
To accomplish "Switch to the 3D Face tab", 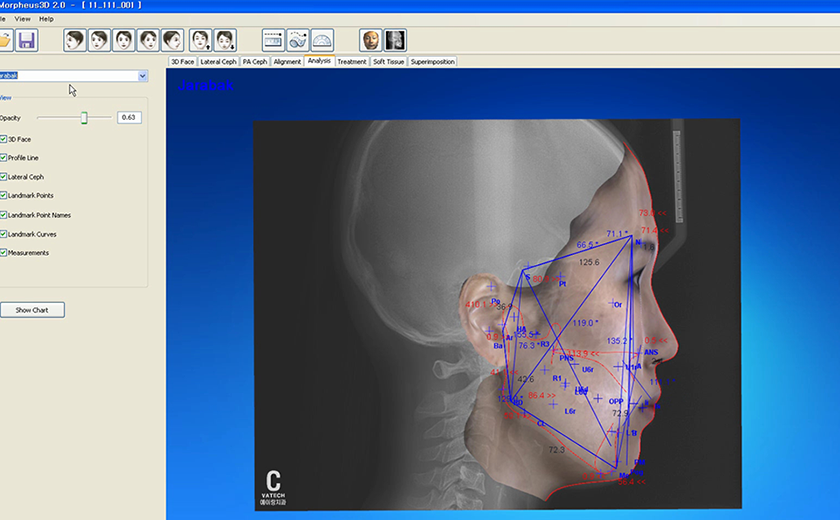I will [183, 62].
